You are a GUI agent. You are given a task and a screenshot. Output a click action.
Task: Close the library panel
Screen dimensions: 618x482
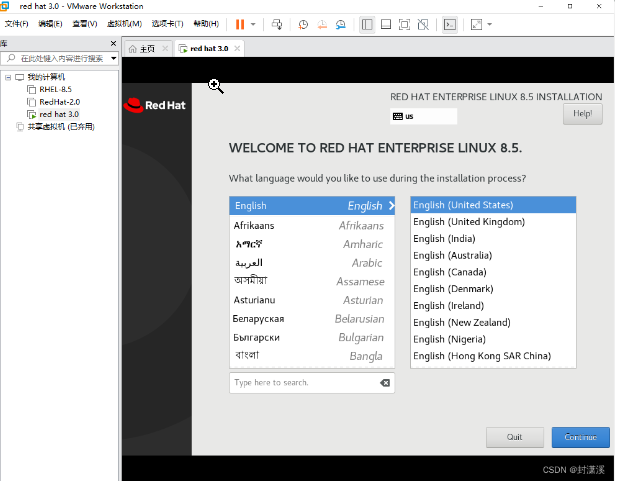113,43
